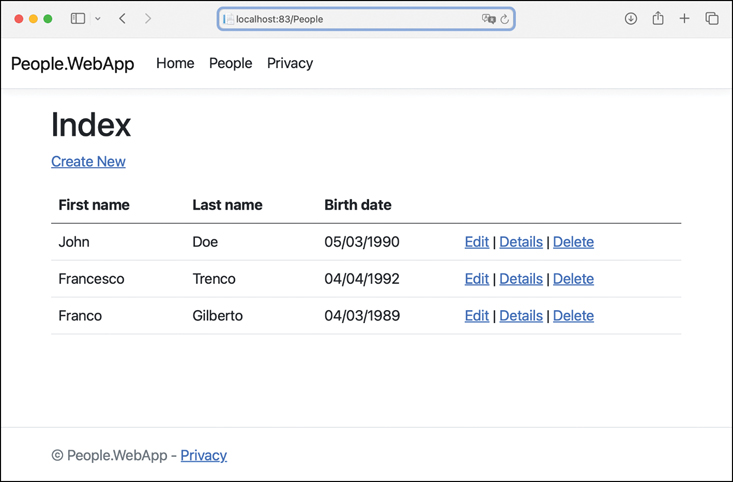Click the Safari sidebar toggle icon

tap(78, 19)
